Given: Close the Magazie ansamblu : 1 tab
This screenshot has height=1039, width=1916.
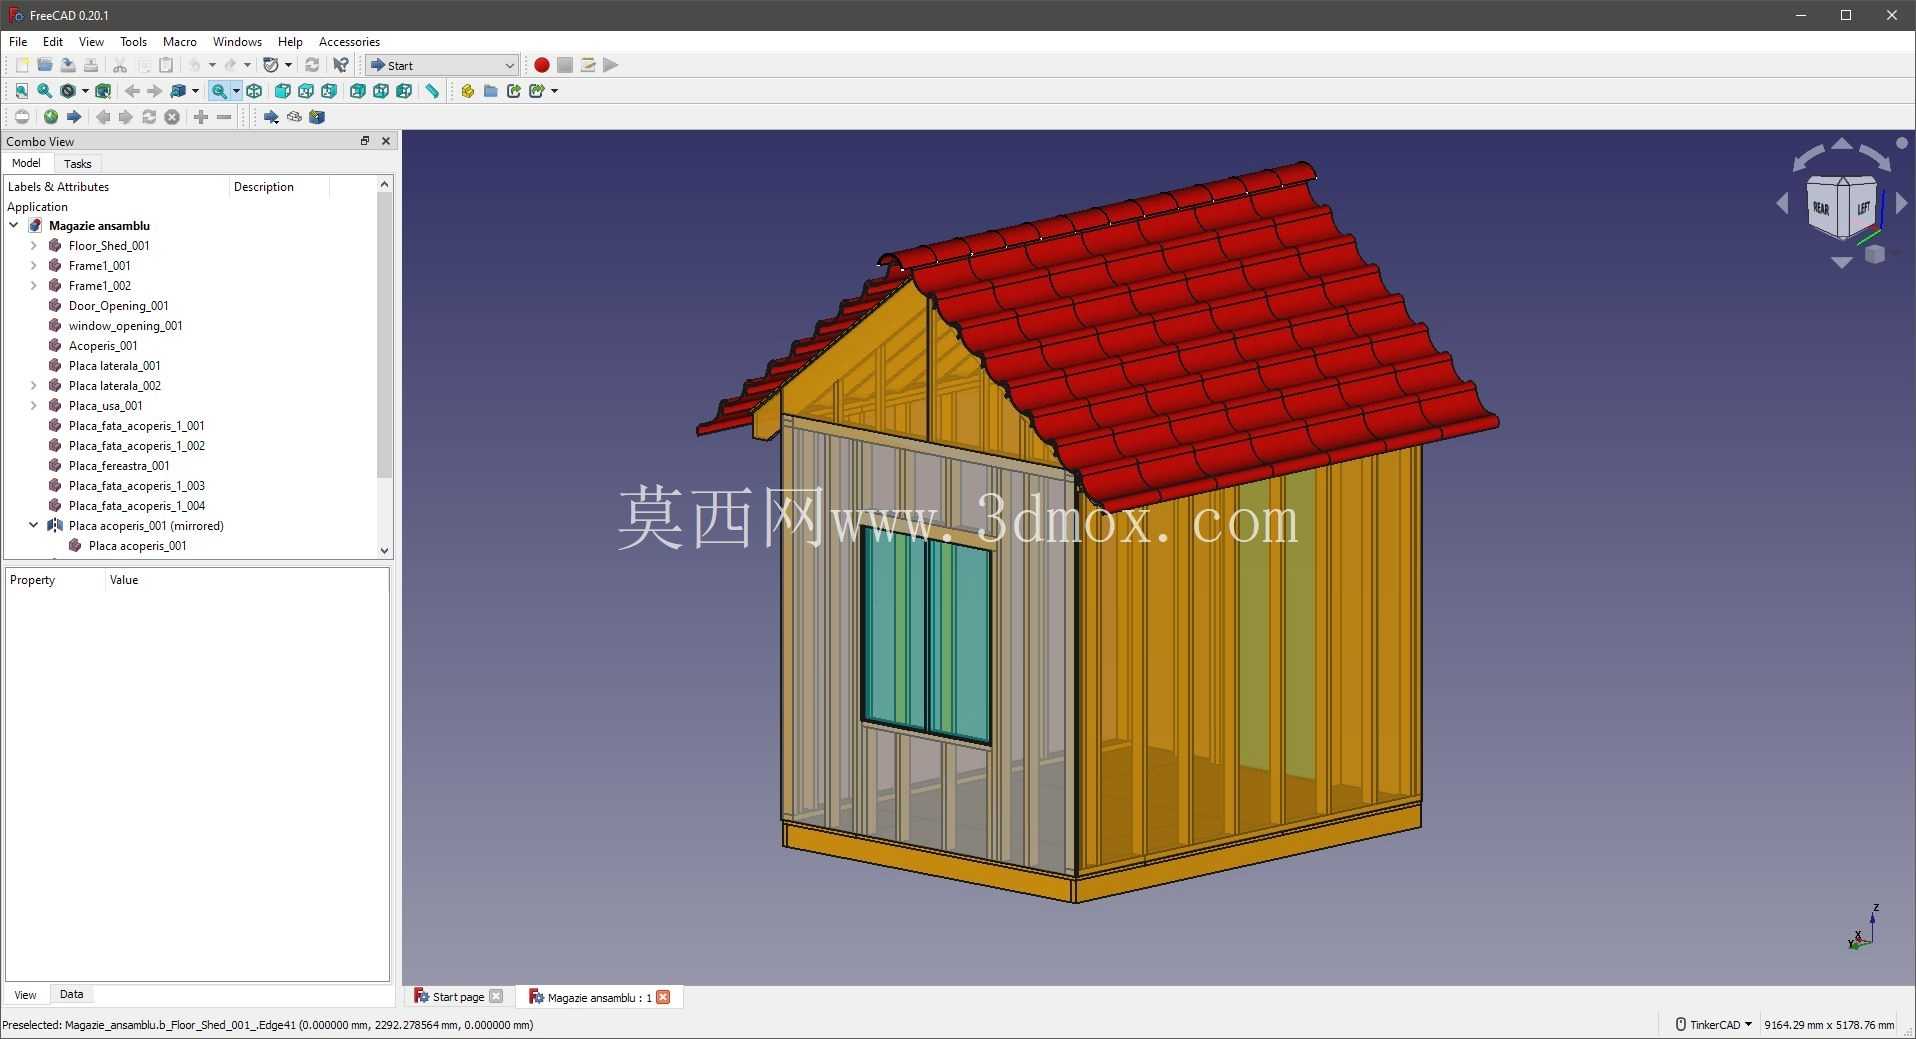Looking at the screenshot, I should point(663,997).
